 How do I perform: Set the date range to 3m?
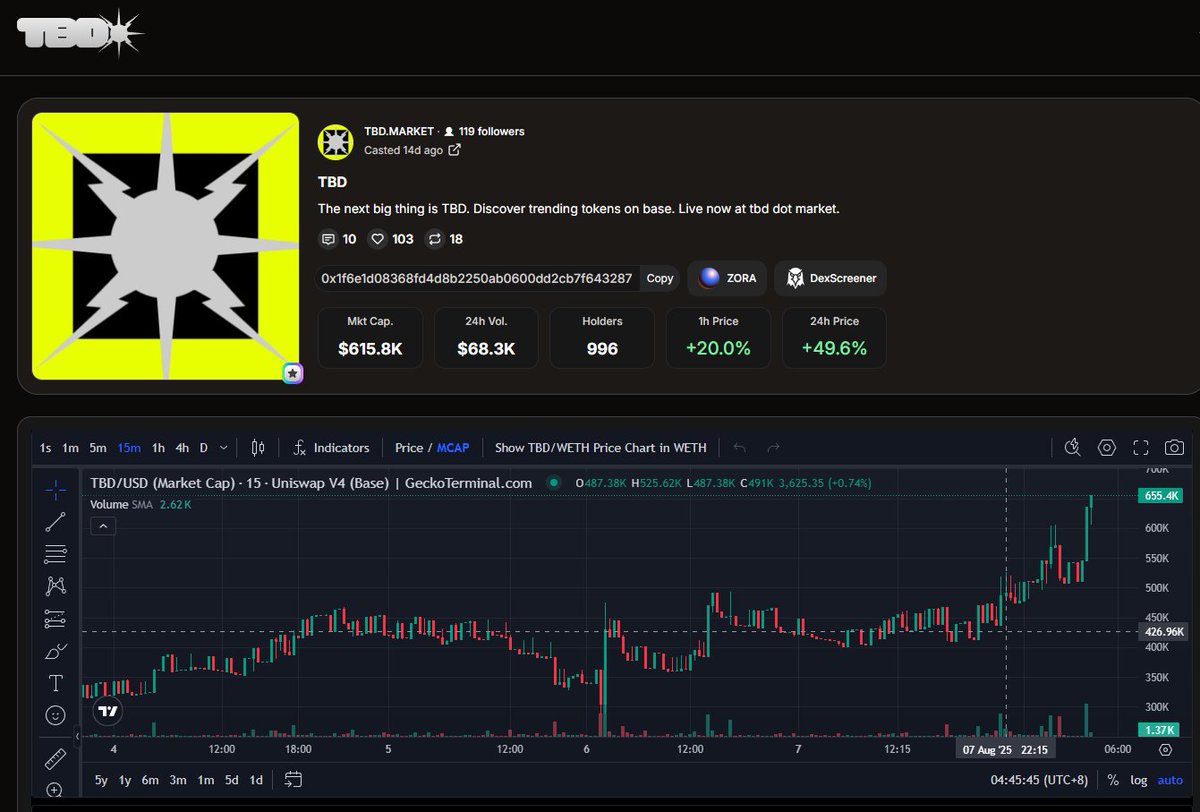[178, 779]
